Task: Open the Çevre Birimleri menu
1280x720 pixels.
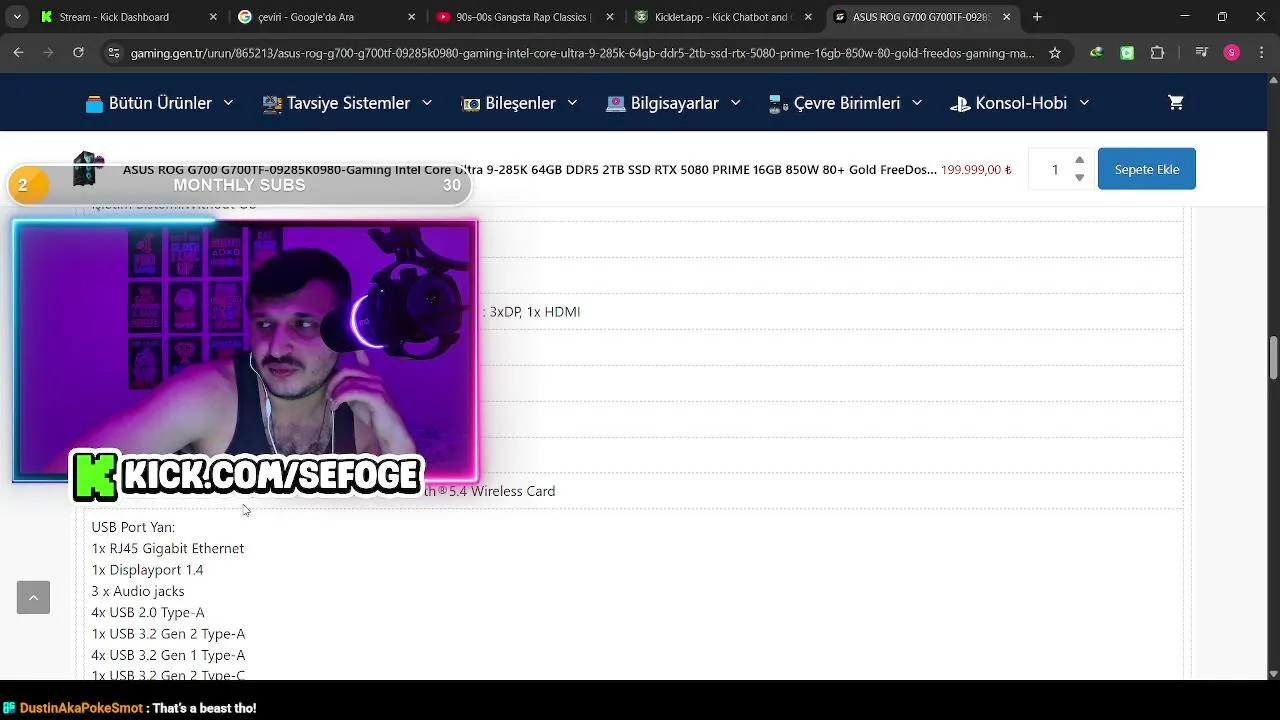Action: (x=846, y=103)
